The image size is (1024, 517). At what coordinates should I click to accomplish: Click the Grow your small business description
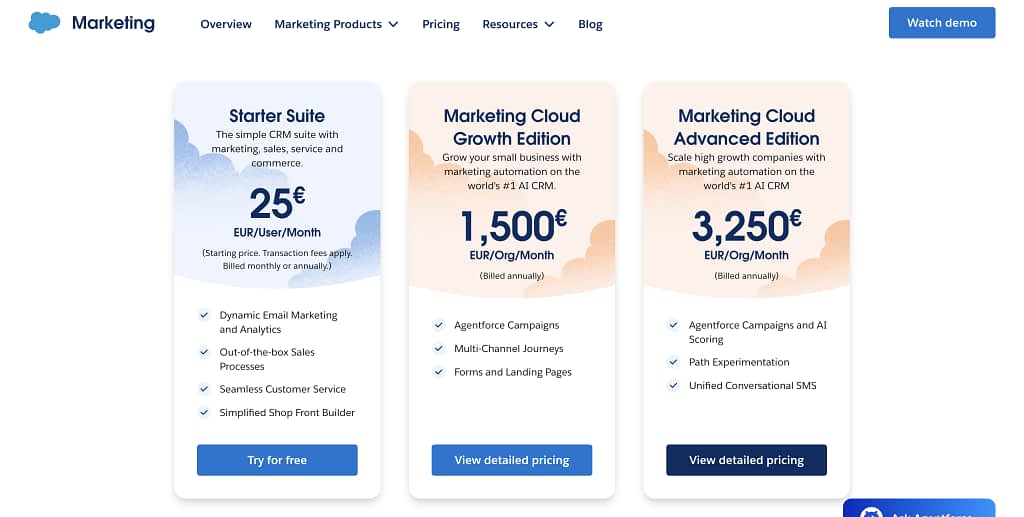(x=512, y=172)
